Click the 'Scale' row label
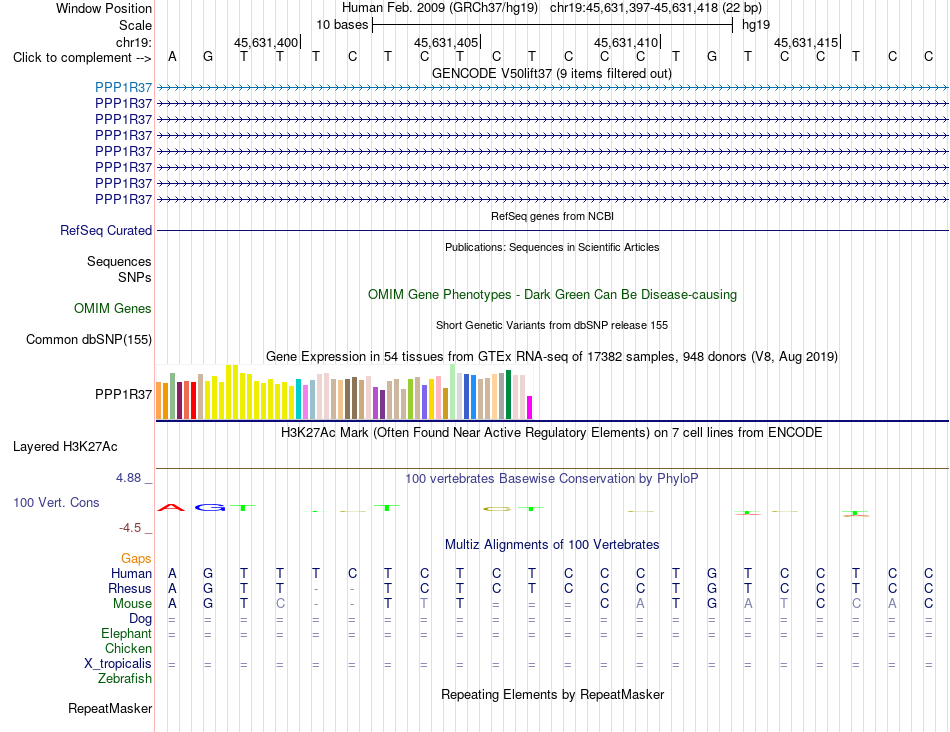The width and height of the screenshot is (950, 732). 135,25
